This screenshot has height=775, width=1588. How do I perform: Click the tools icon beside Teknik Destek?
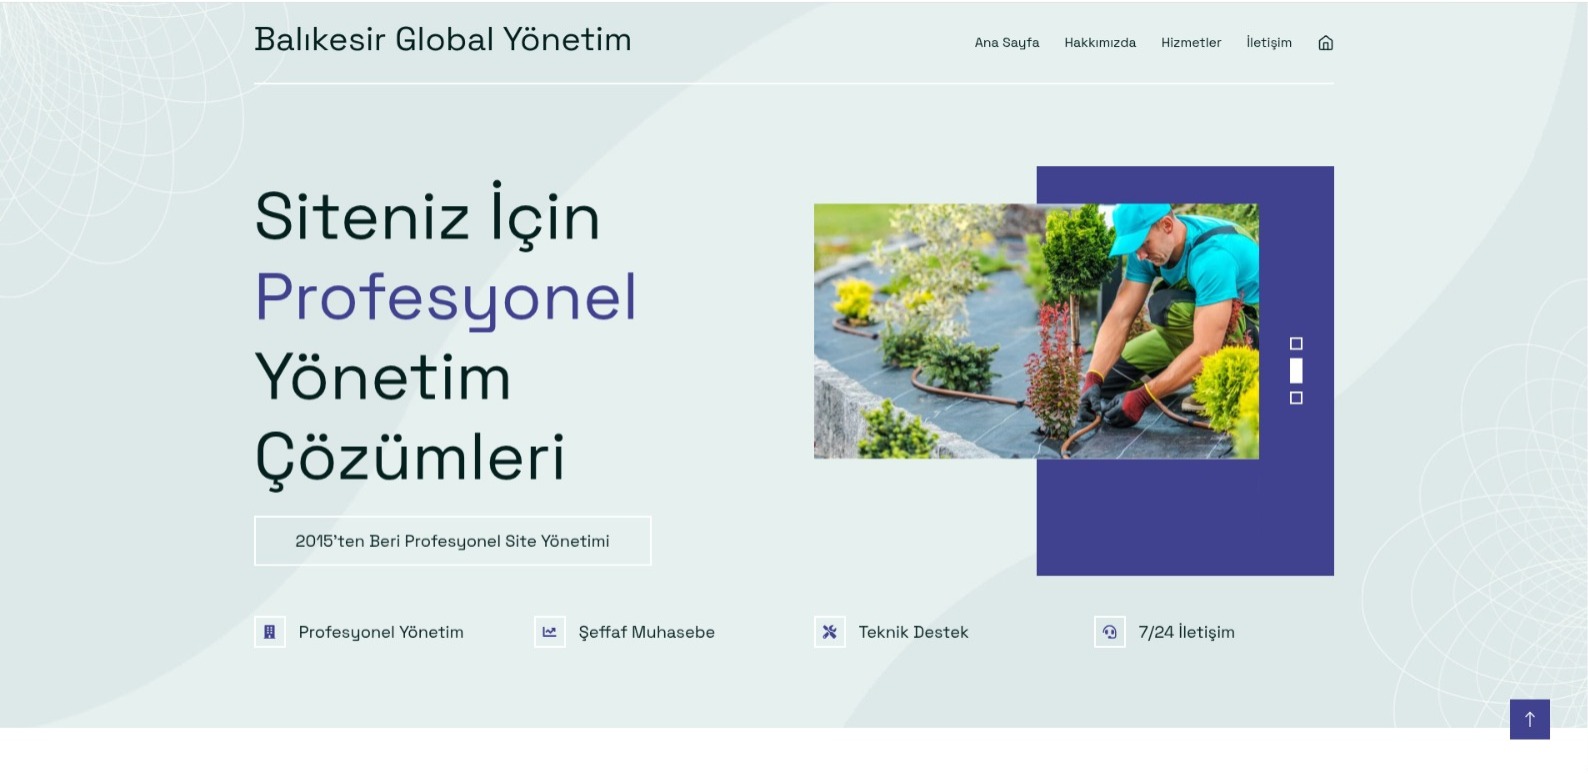click(830, 632)
